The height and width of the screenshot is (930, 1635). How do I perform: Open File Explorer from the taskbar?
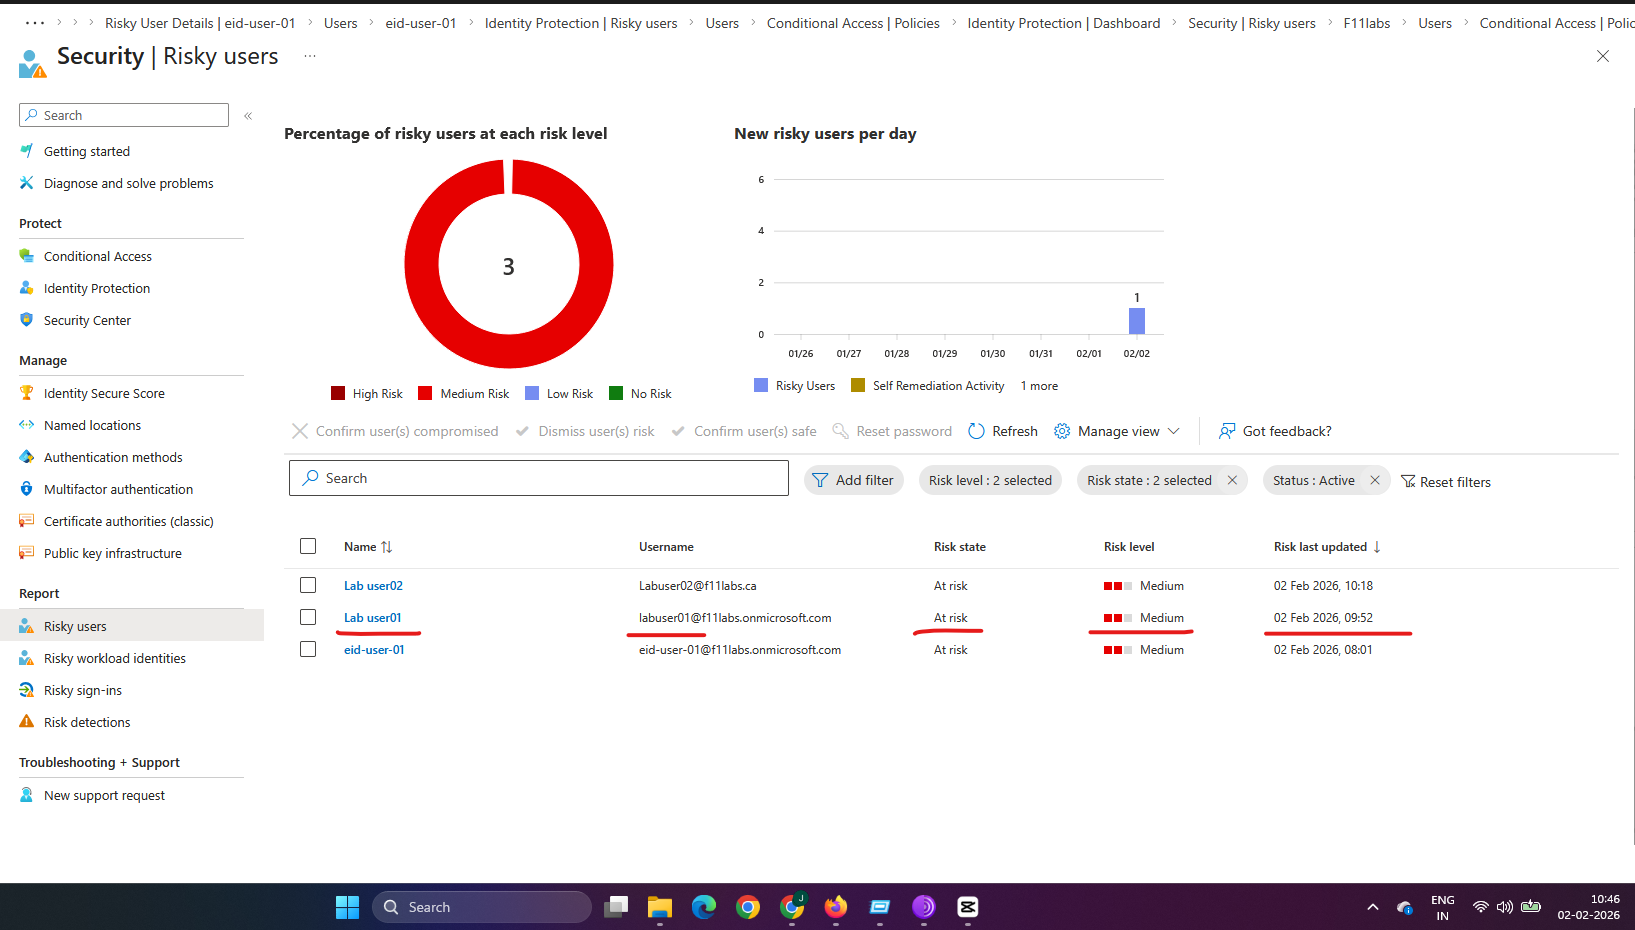tap(659, 907)
